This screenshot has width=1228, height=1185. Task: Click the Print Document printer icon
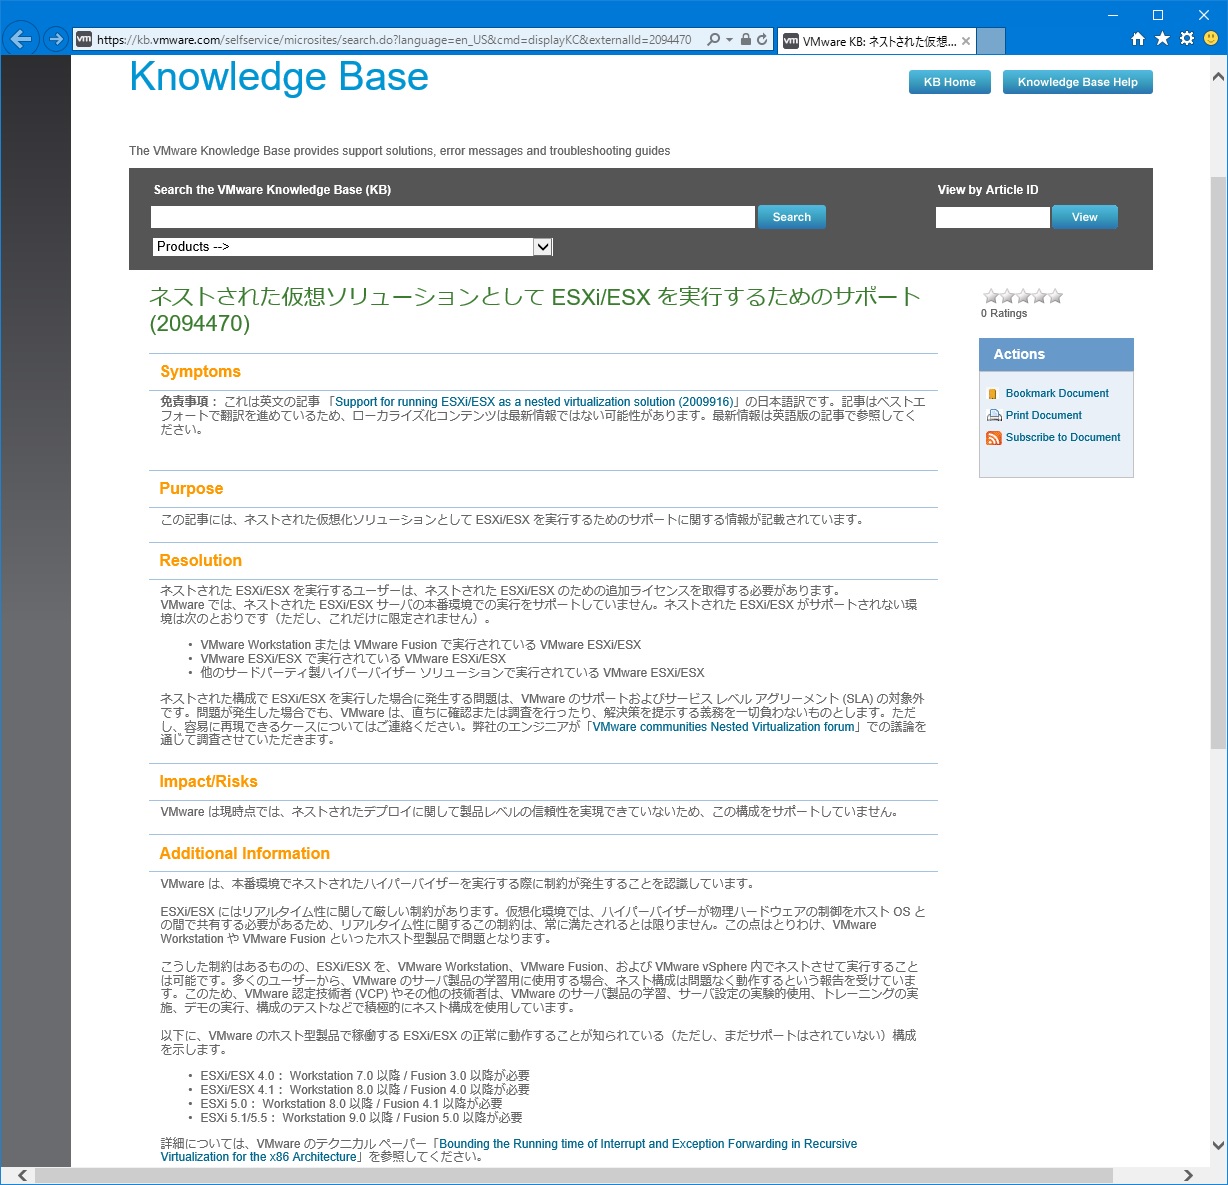tap(994, 416)
